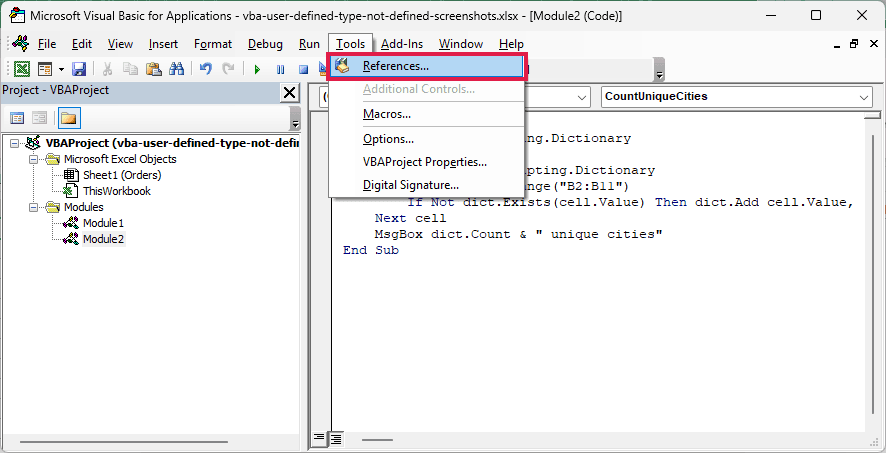Click the MsgBox dict.Count code line
The height and width of the screenshot is (453, 886).
pos(518,234)
